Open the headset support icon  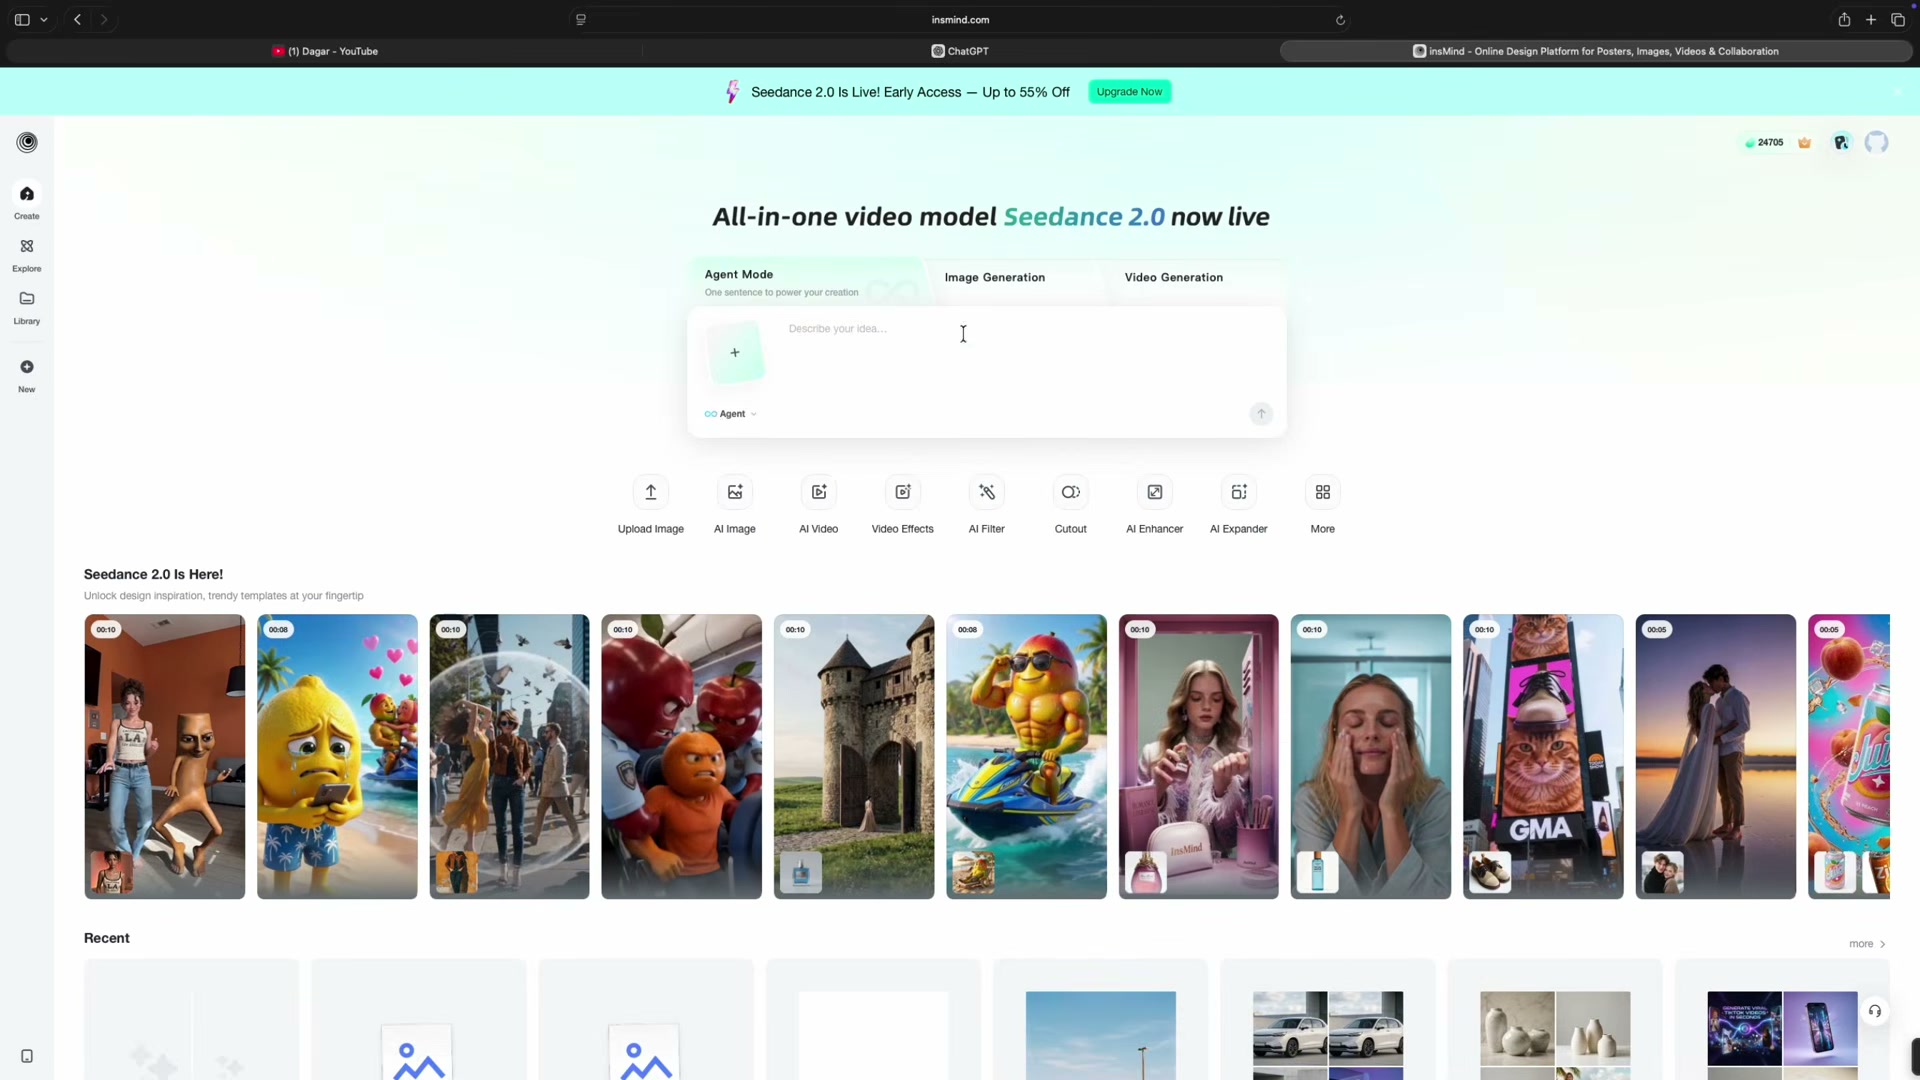click(x=1875, y=1011)
